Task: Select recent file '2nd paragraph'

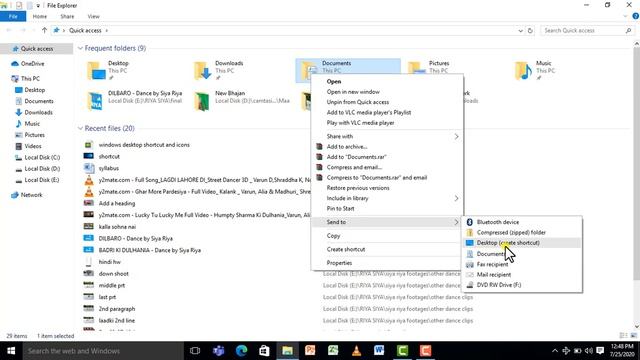Action: pos(117,309)
